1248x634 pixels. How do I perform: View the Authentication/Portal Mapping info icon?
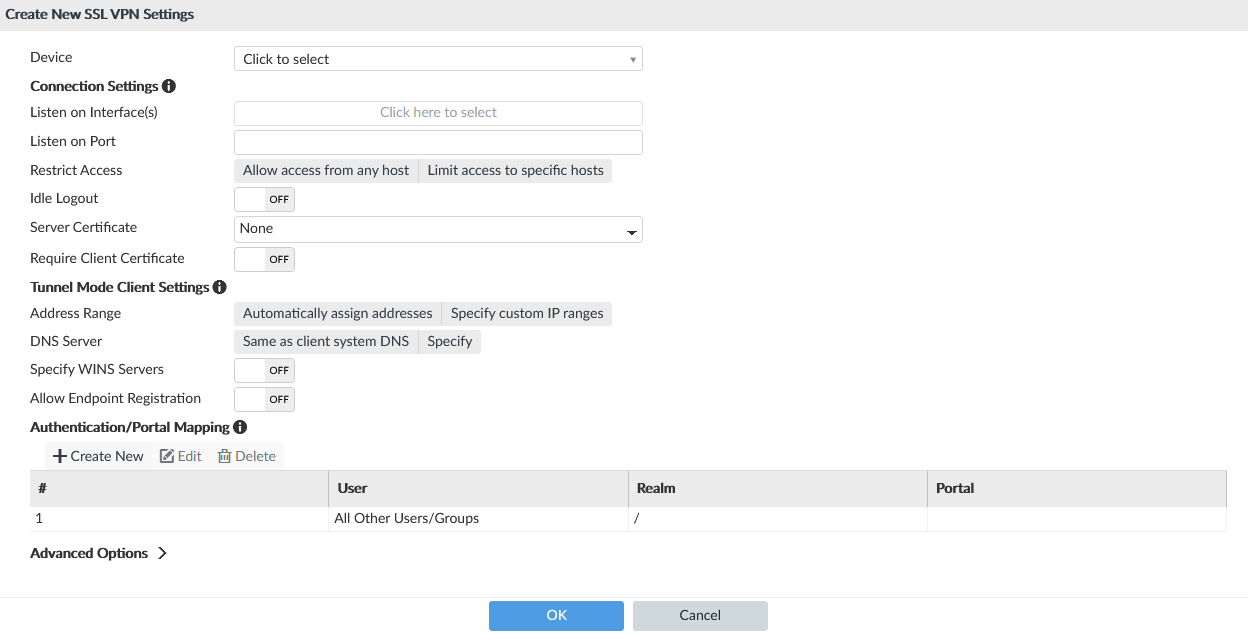239,427
